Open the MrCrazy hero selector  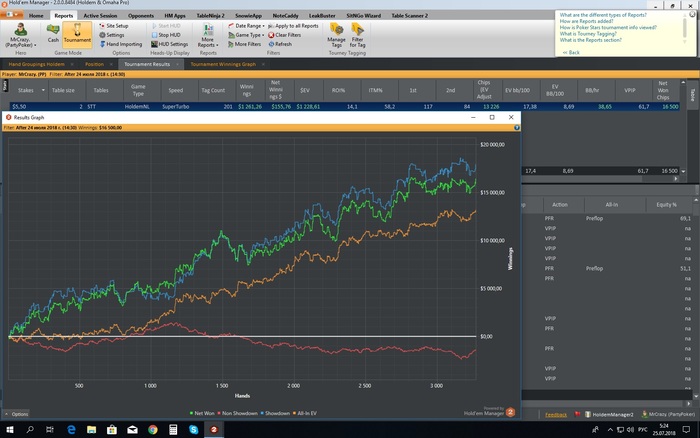(x=21, y=35)
